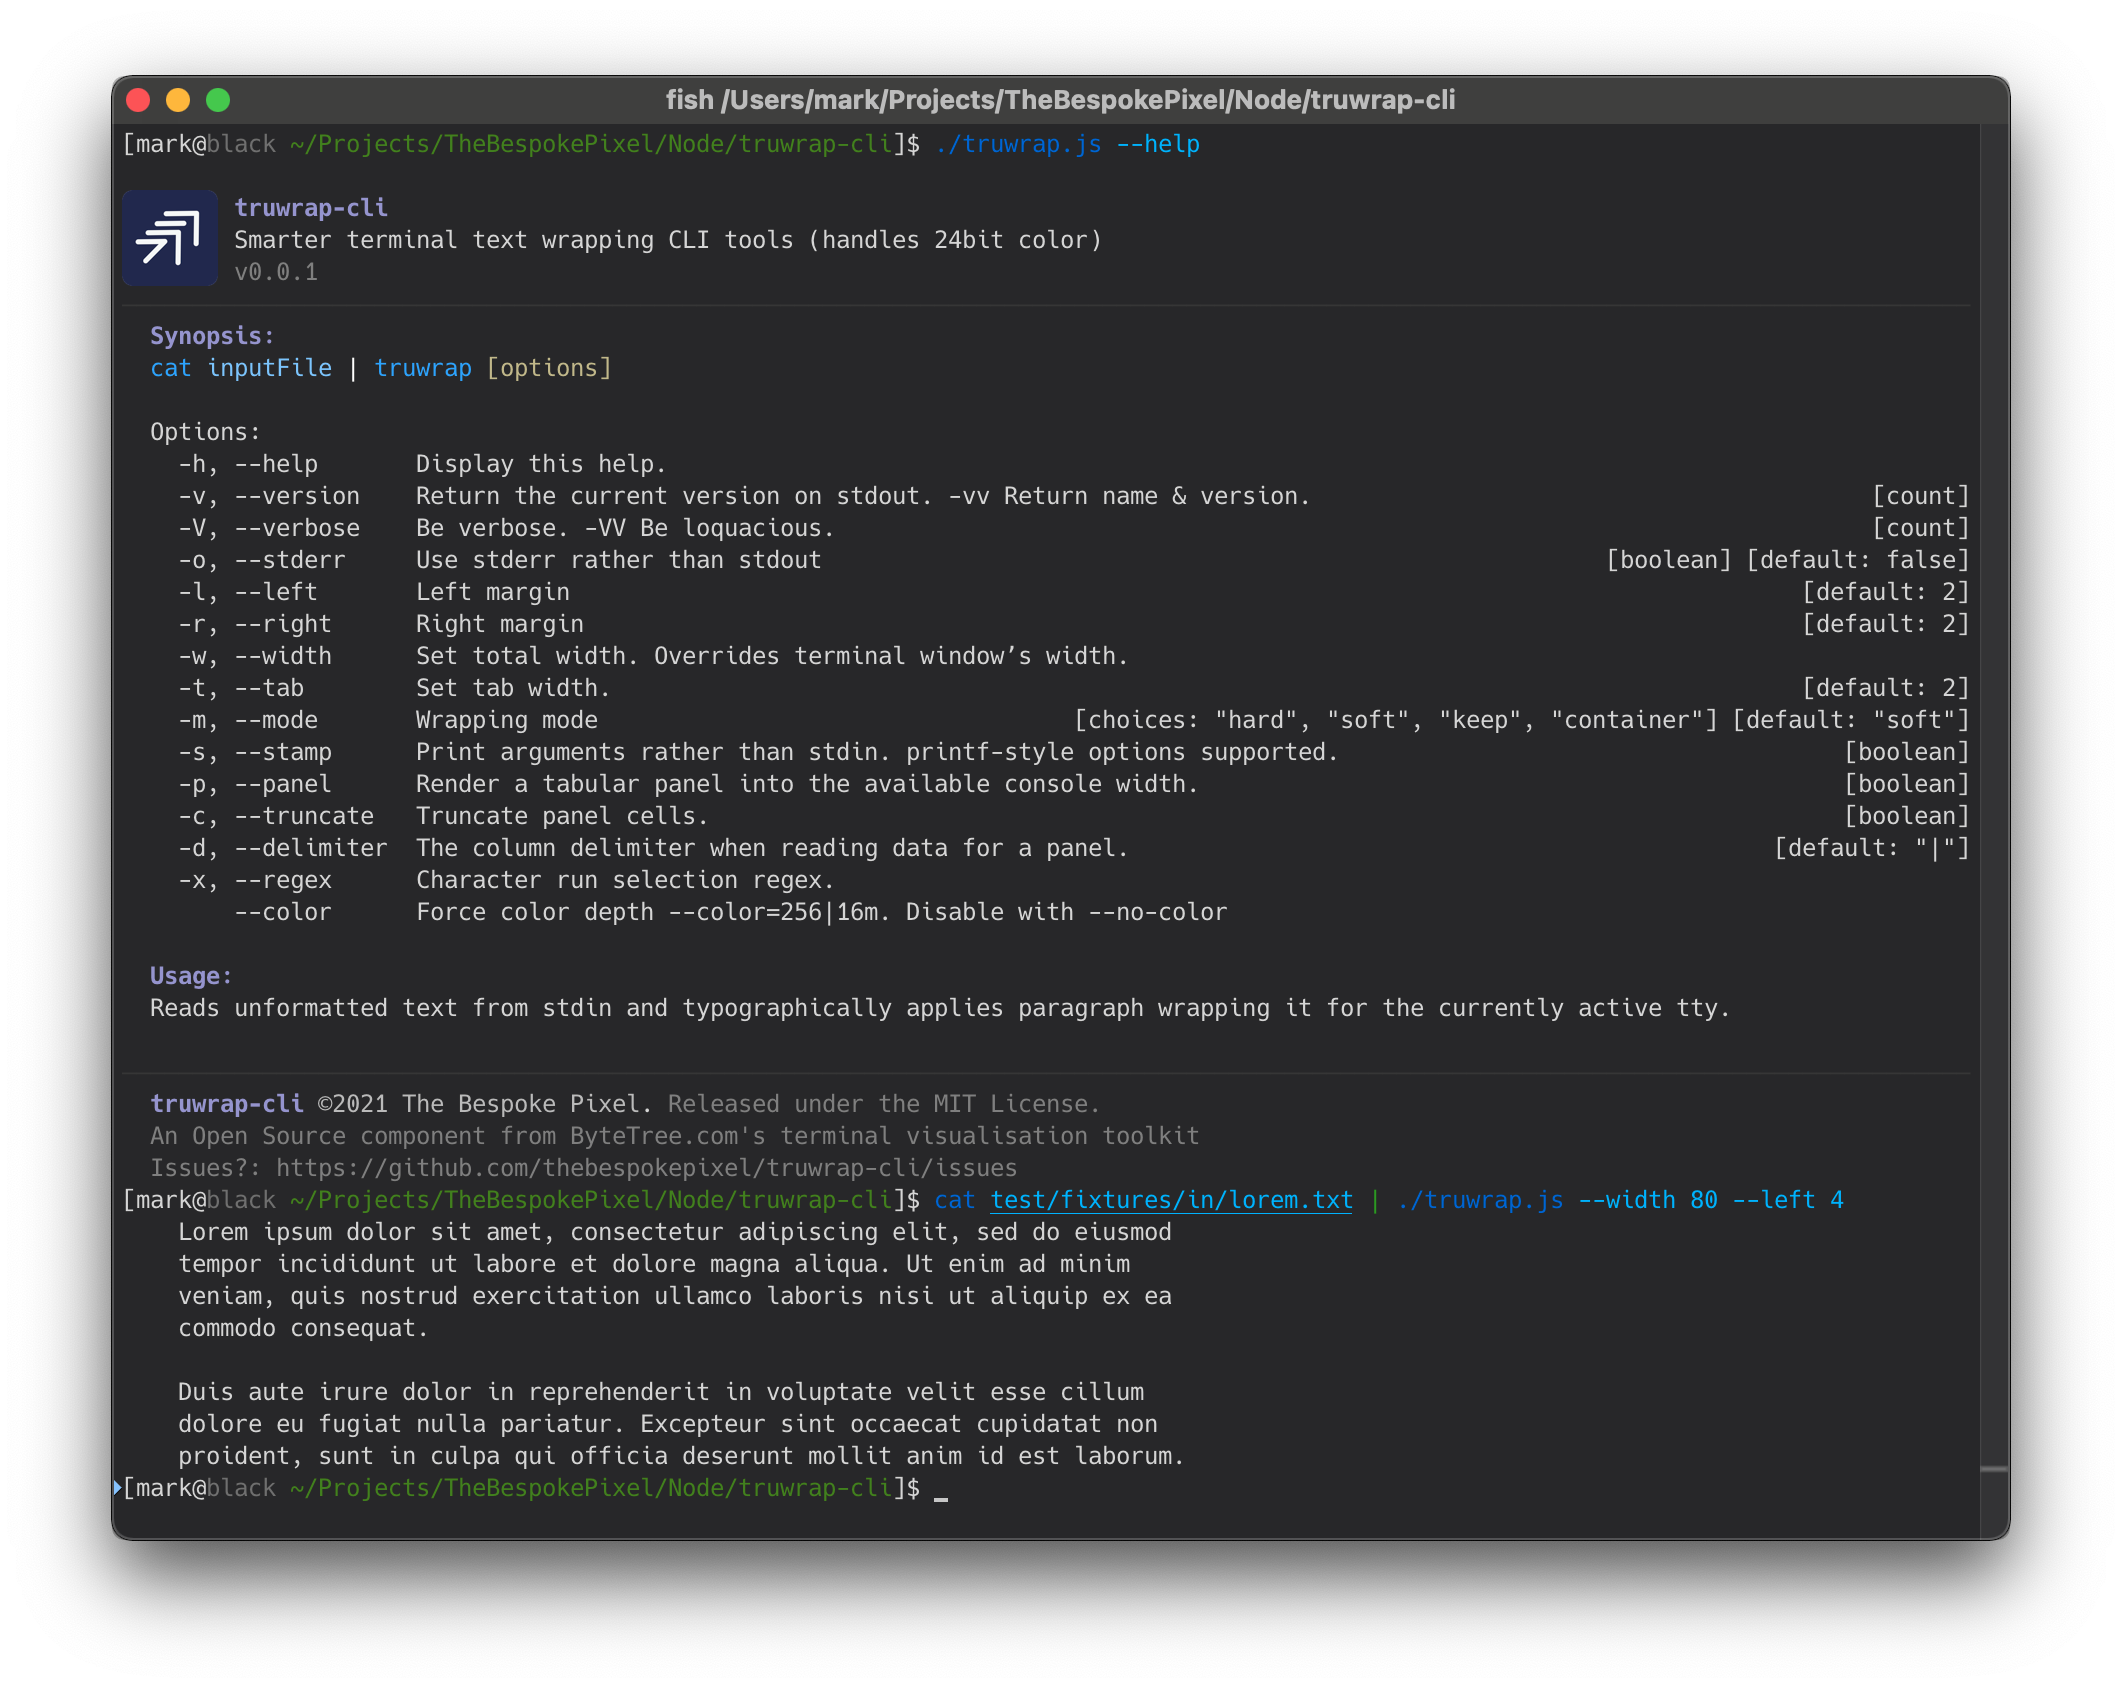Click the yellow minimize window button
2122x1688 pixels.
[178, 100]
